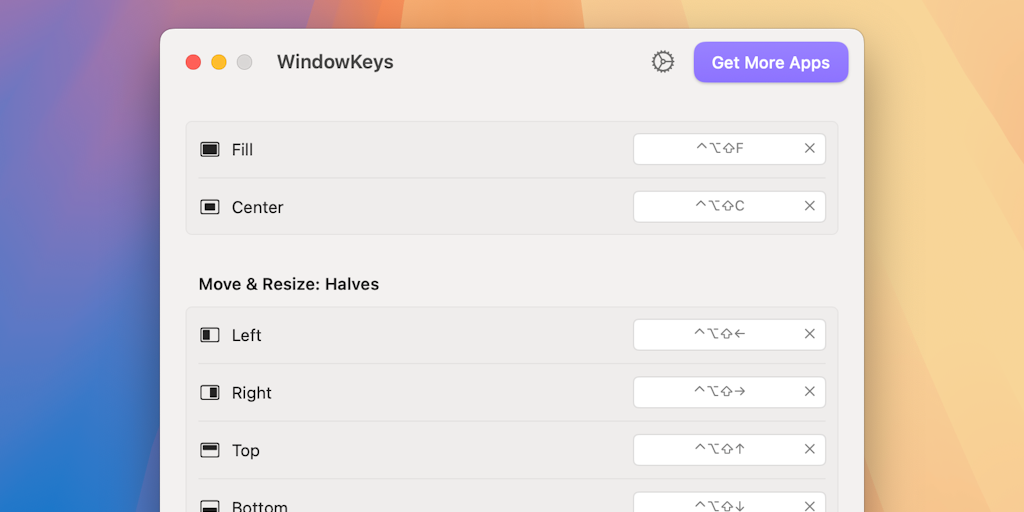1024x512 pixels.
Task: Minimize the WindowKeys window
Action: point(219,62)
